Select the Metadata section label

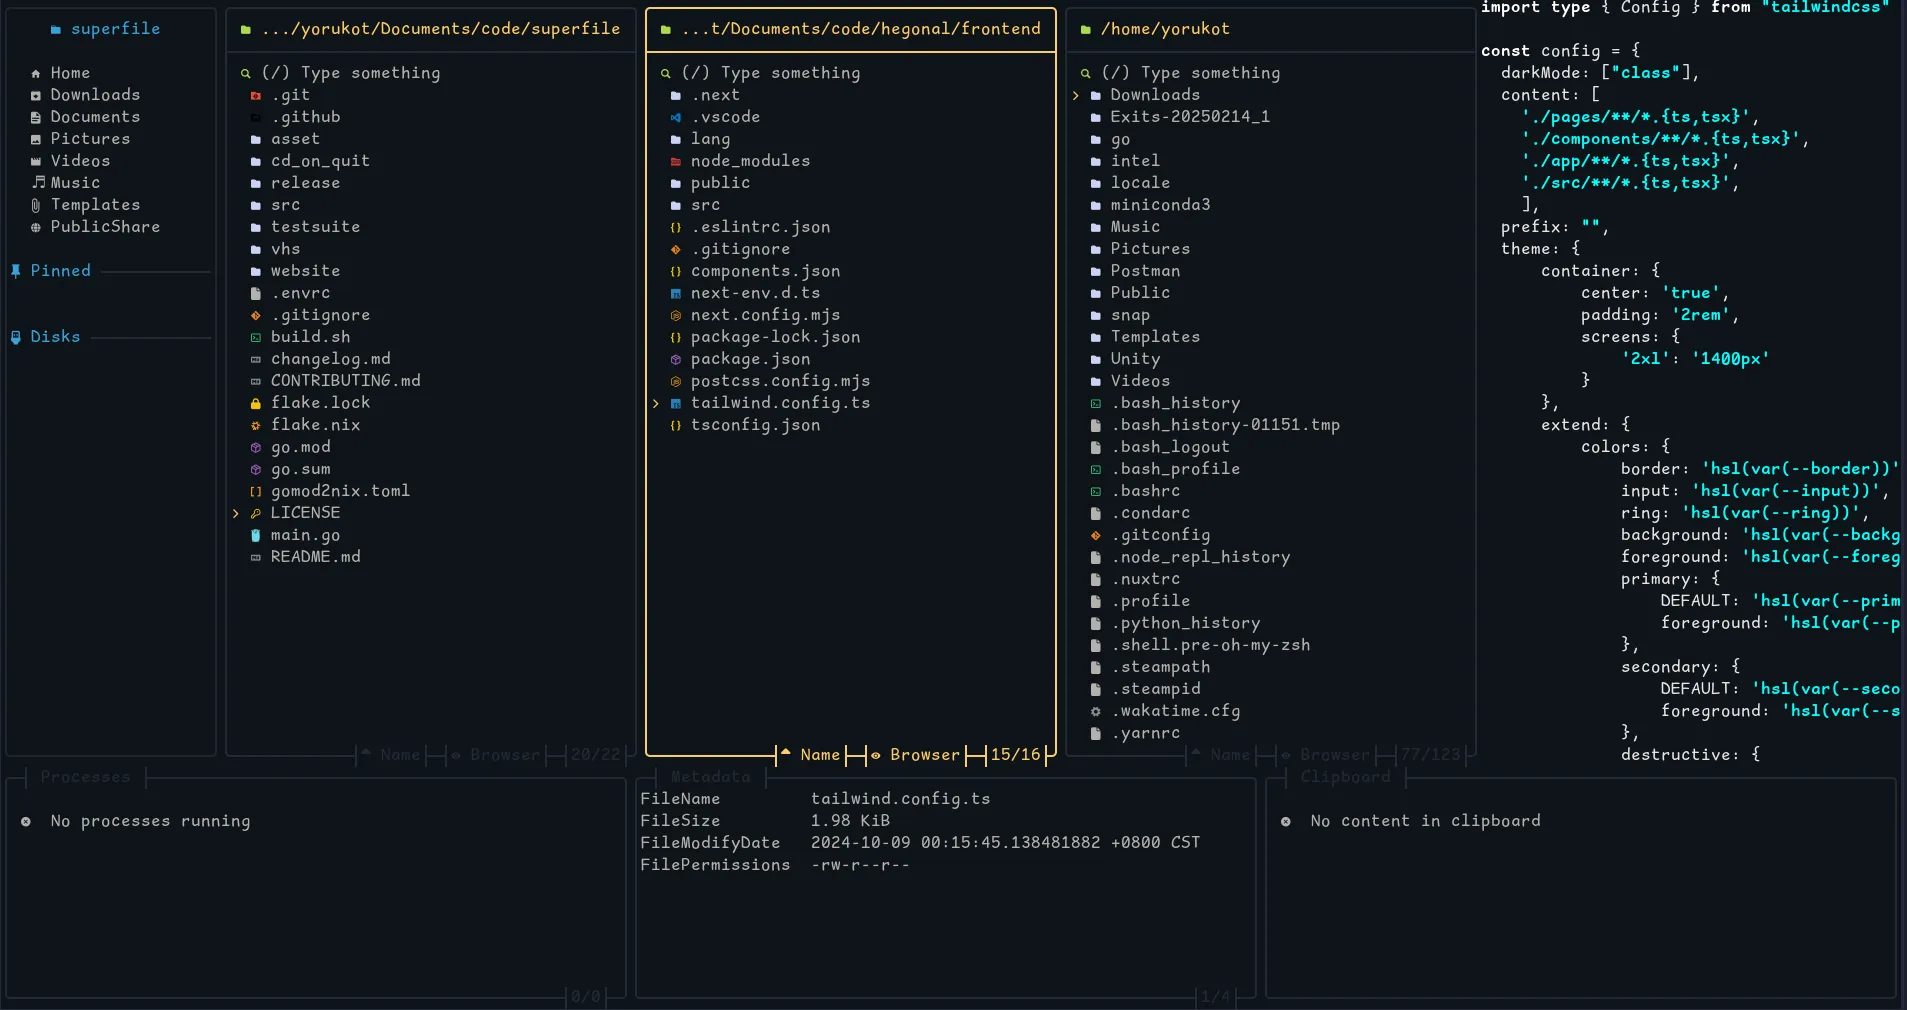click(x=710, y=777)
